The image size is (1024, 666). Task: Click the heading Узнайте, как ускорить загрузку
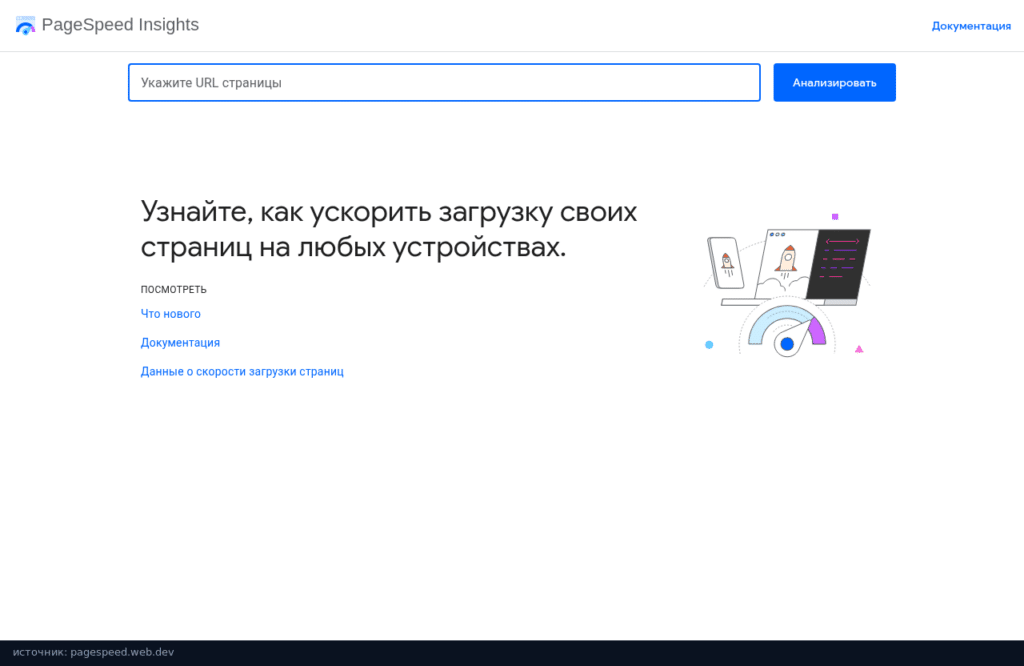389,229
